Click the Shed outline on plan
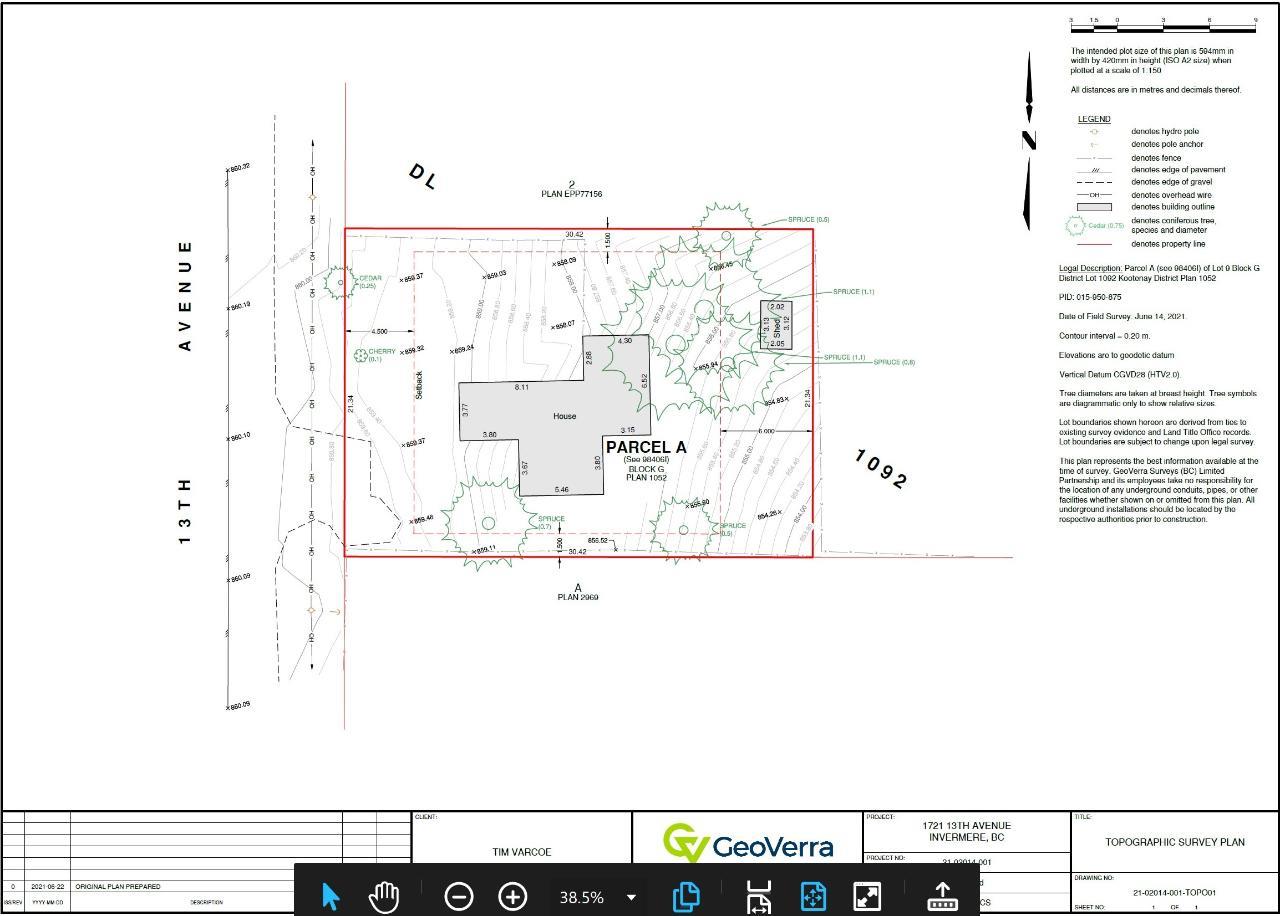Viewport: 1280px width, 916px height. click(776, 325)
